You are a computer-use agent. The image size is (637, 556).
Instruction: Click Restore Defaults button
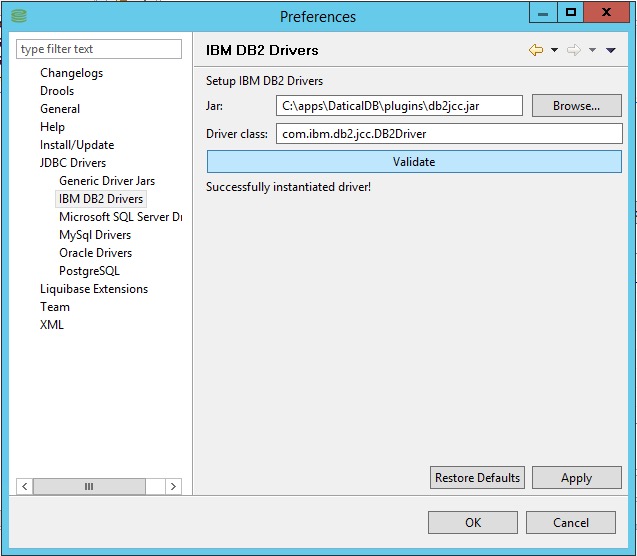tap(477, 478)
